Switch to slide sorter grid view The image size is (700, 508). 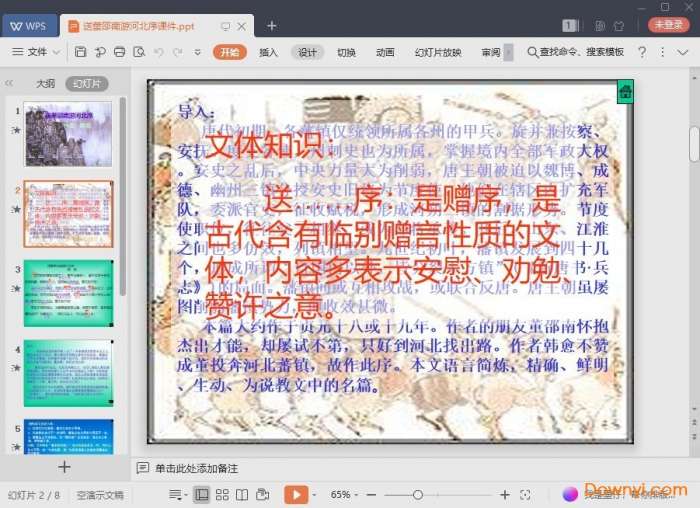tap(222, 494)
